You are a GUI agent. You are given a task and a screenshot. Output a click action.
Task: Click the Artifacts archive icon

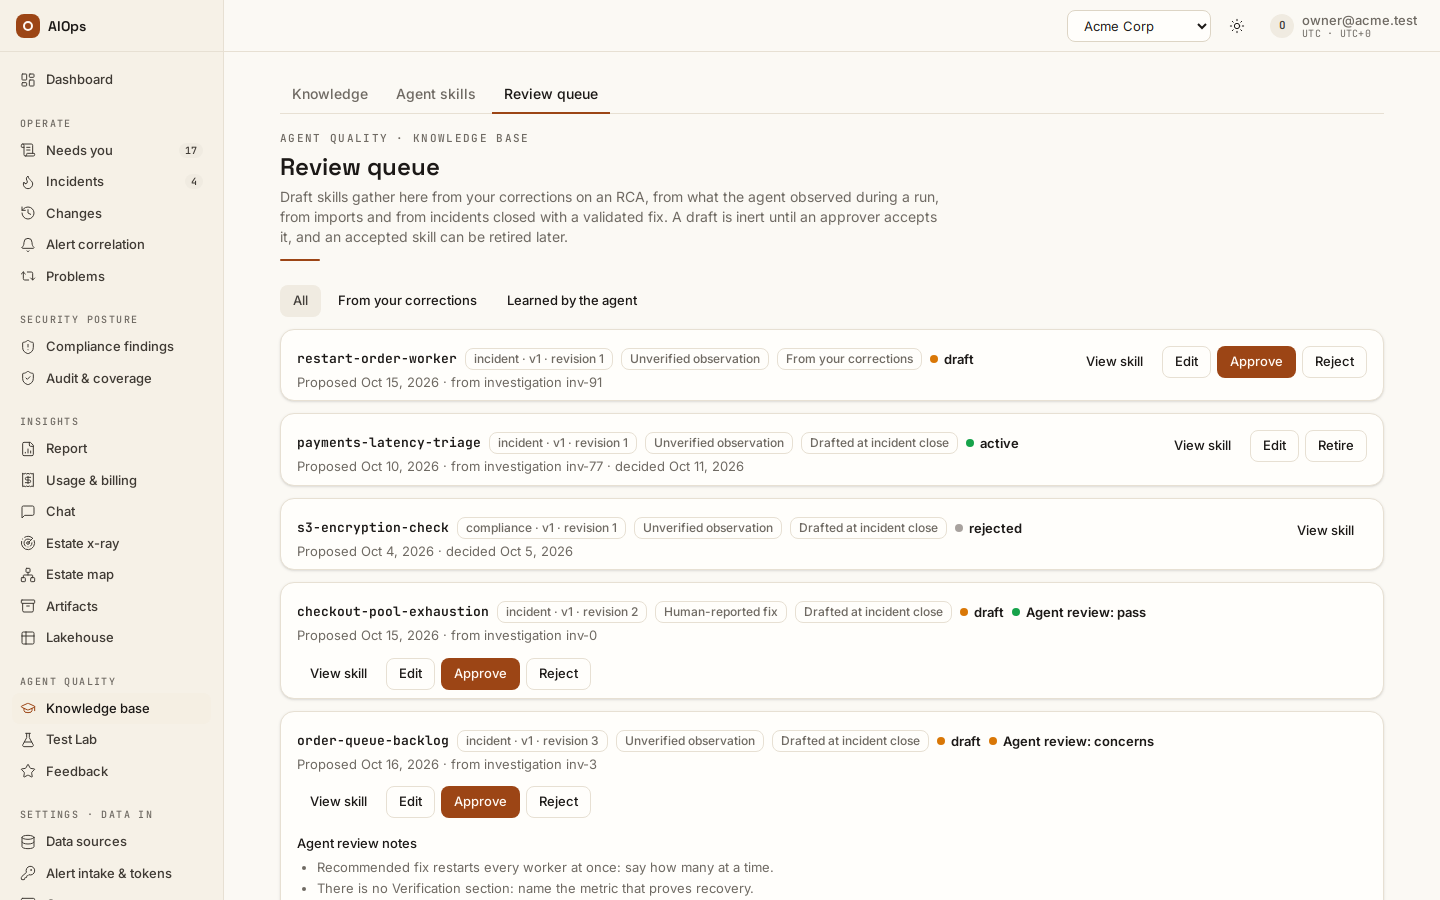click(x=28, y=606)
